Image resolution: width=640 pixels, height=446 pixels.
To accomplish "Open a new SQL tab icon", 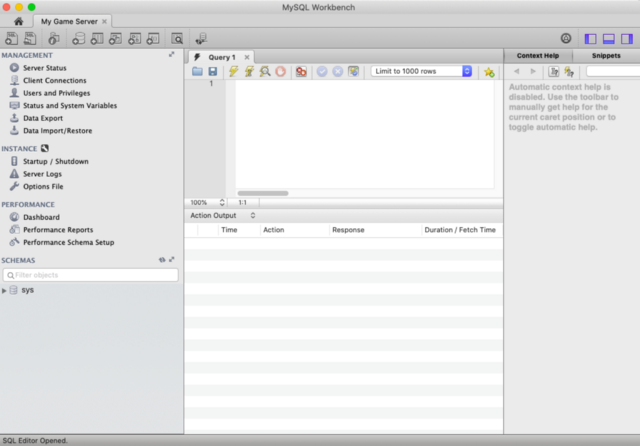I will 11,38.
